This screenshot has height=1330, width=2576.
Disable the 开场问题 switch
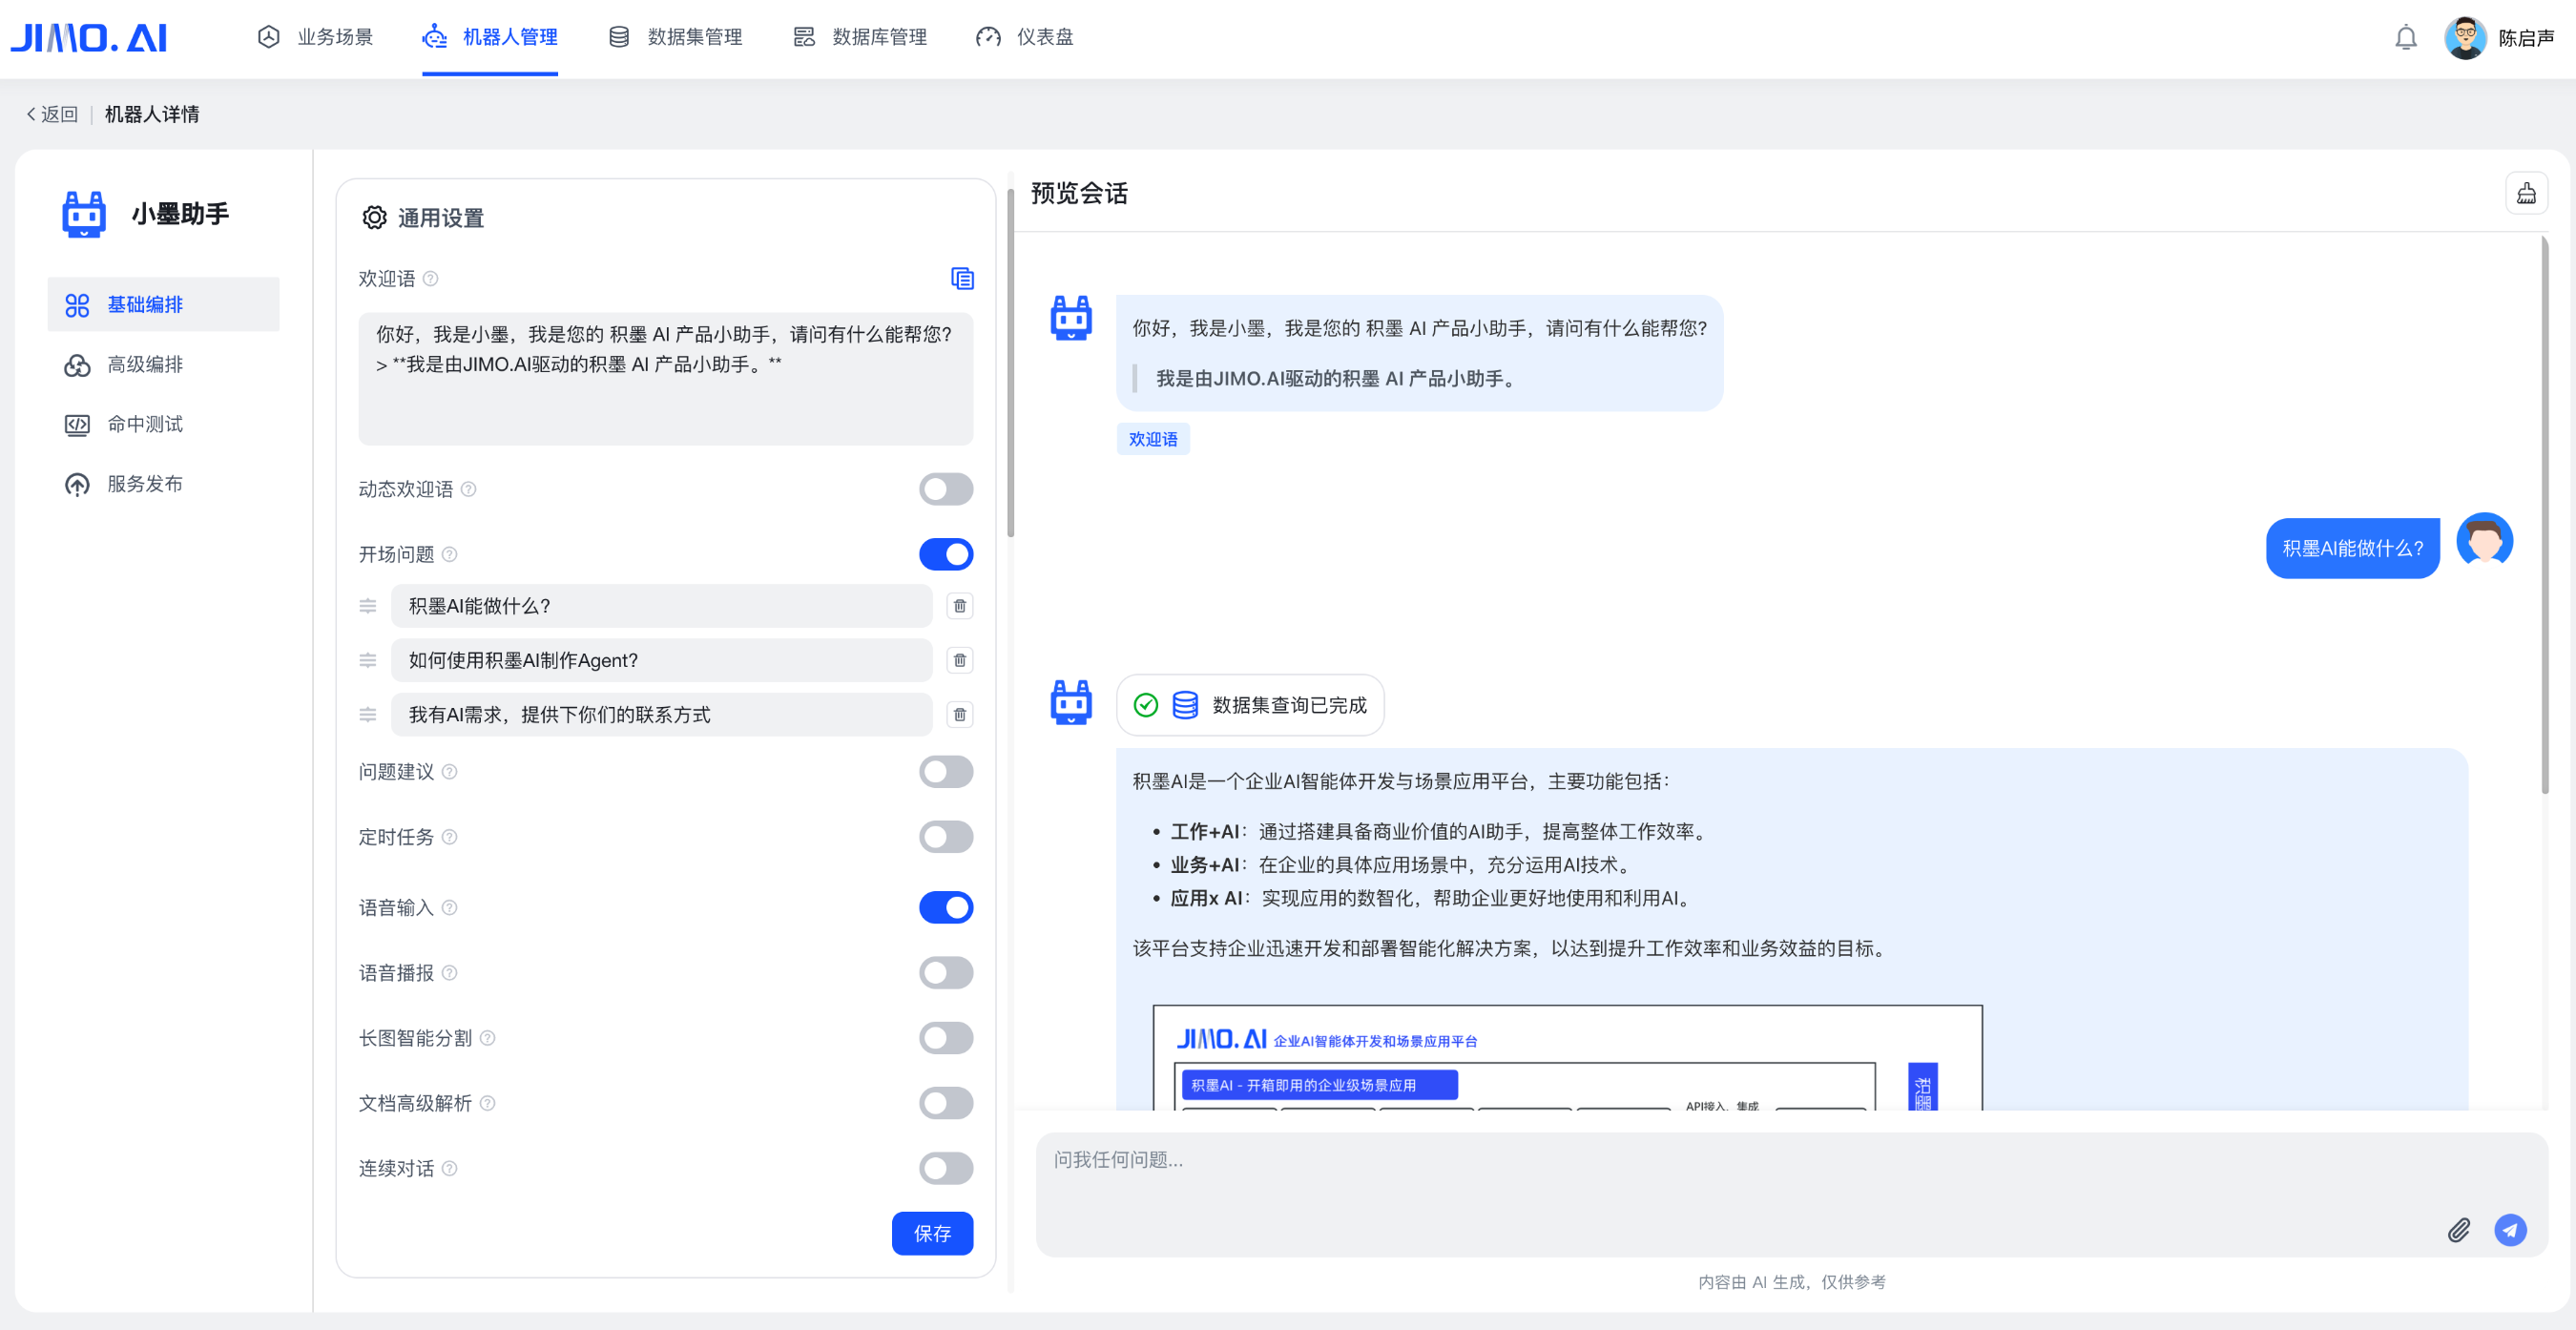945,554
